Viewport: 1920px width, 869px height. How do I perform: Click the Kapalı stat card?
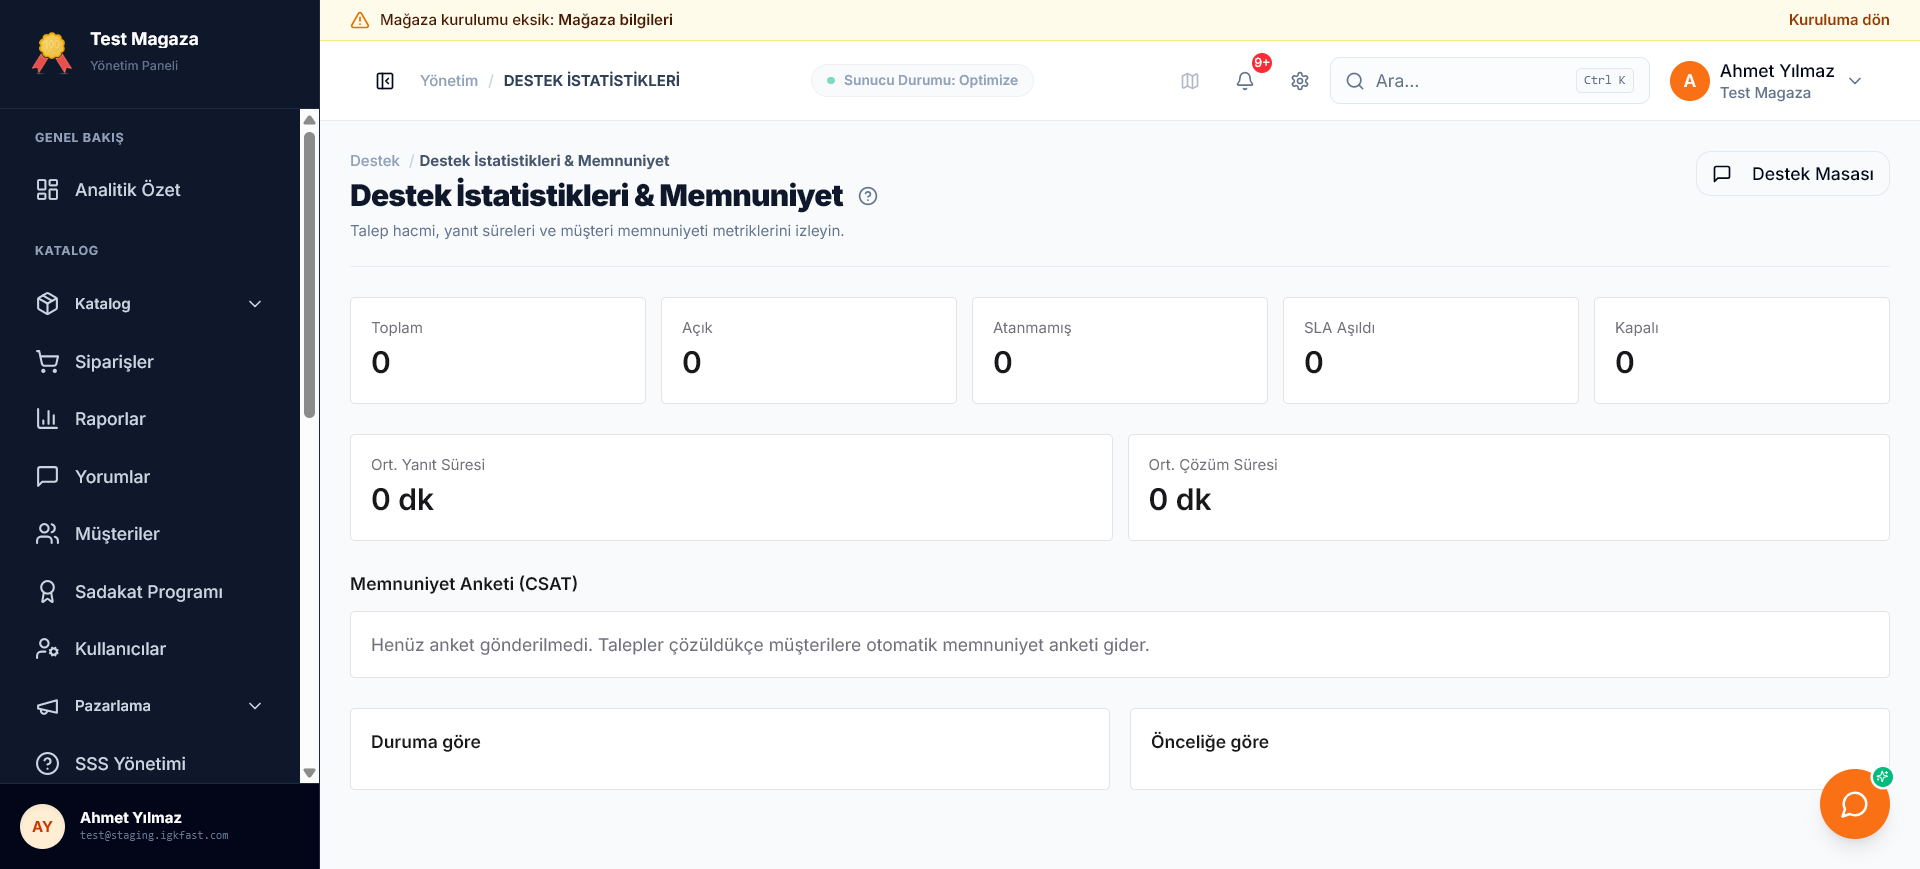(1742, 351)
